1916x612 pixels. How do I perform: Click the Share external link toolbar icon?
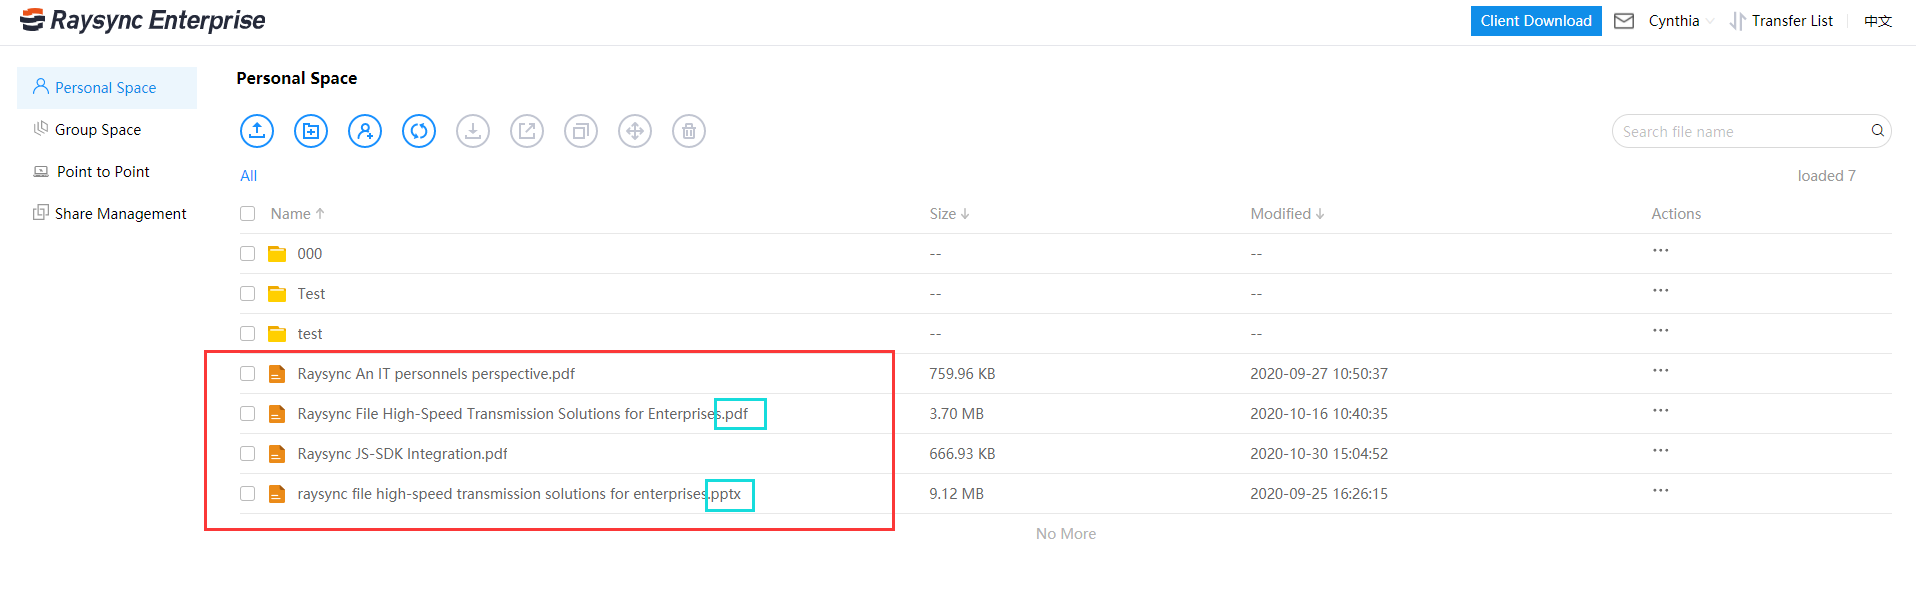pos(527,131)
